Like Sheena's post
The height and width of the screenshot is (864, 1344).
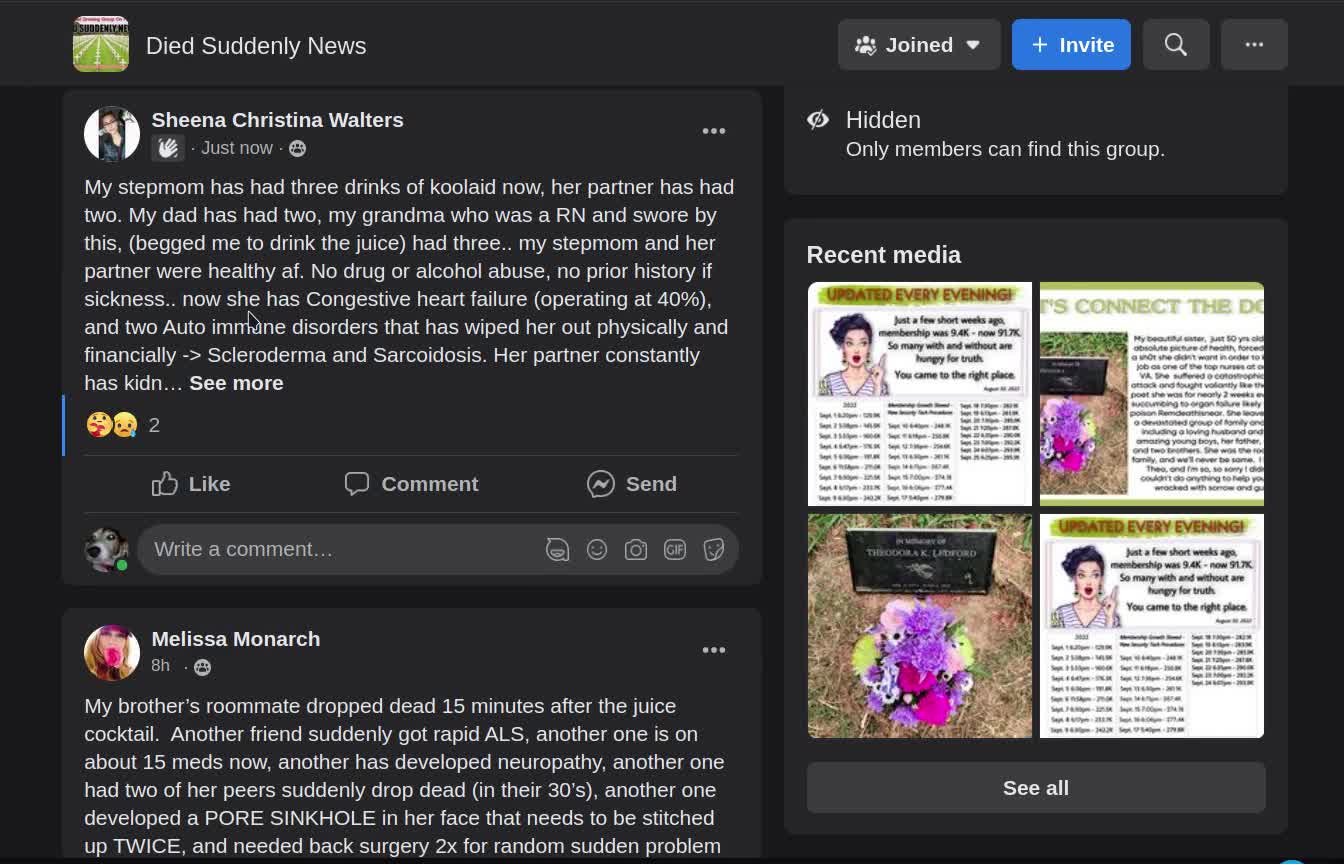[191, 484]
